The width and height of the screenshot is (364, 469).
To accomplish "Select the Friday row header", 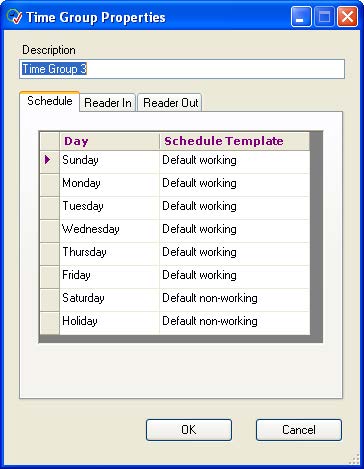I will (x=49, y=277).
